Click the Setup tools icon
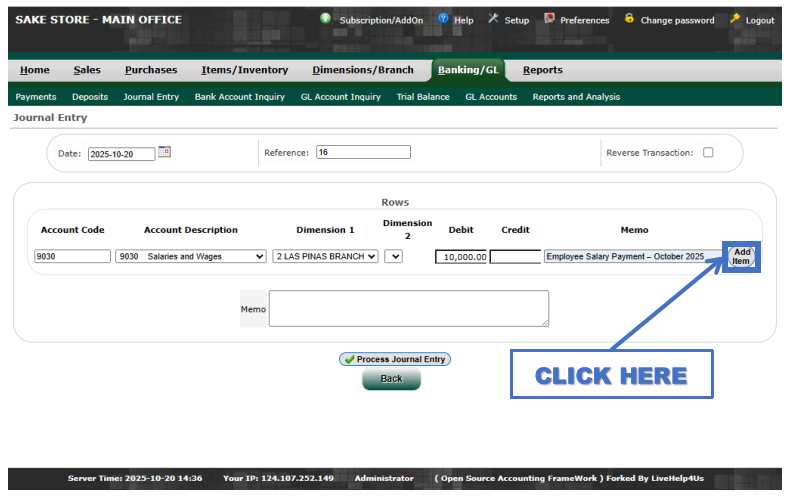The height and width of the screenshot is (497, 792). click(x=493, y=19)
